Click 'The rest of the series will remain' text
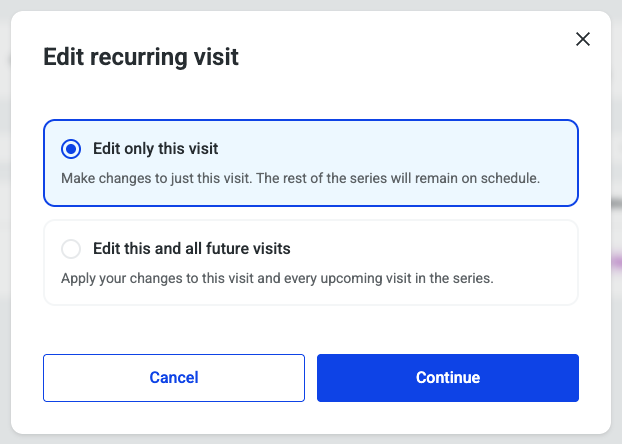 tap(357, 178)
